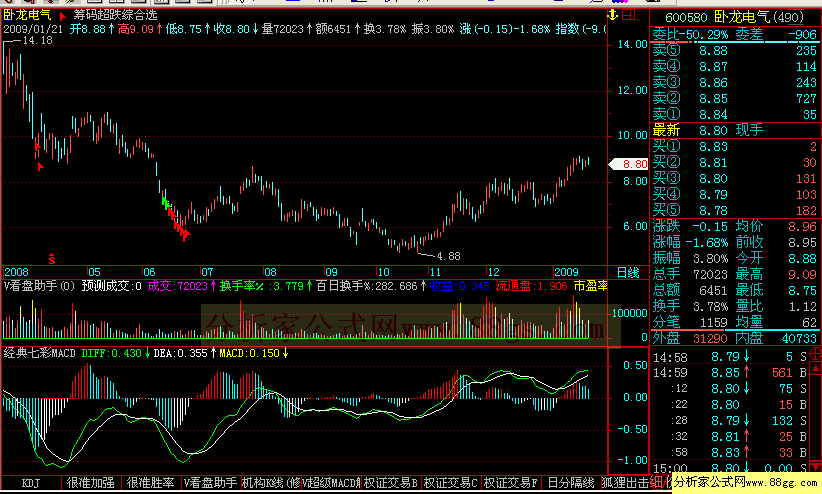Screen dimensions: 822x494
Task: Switch to the 很准加强 tab
Action: (x=91, y=483)
